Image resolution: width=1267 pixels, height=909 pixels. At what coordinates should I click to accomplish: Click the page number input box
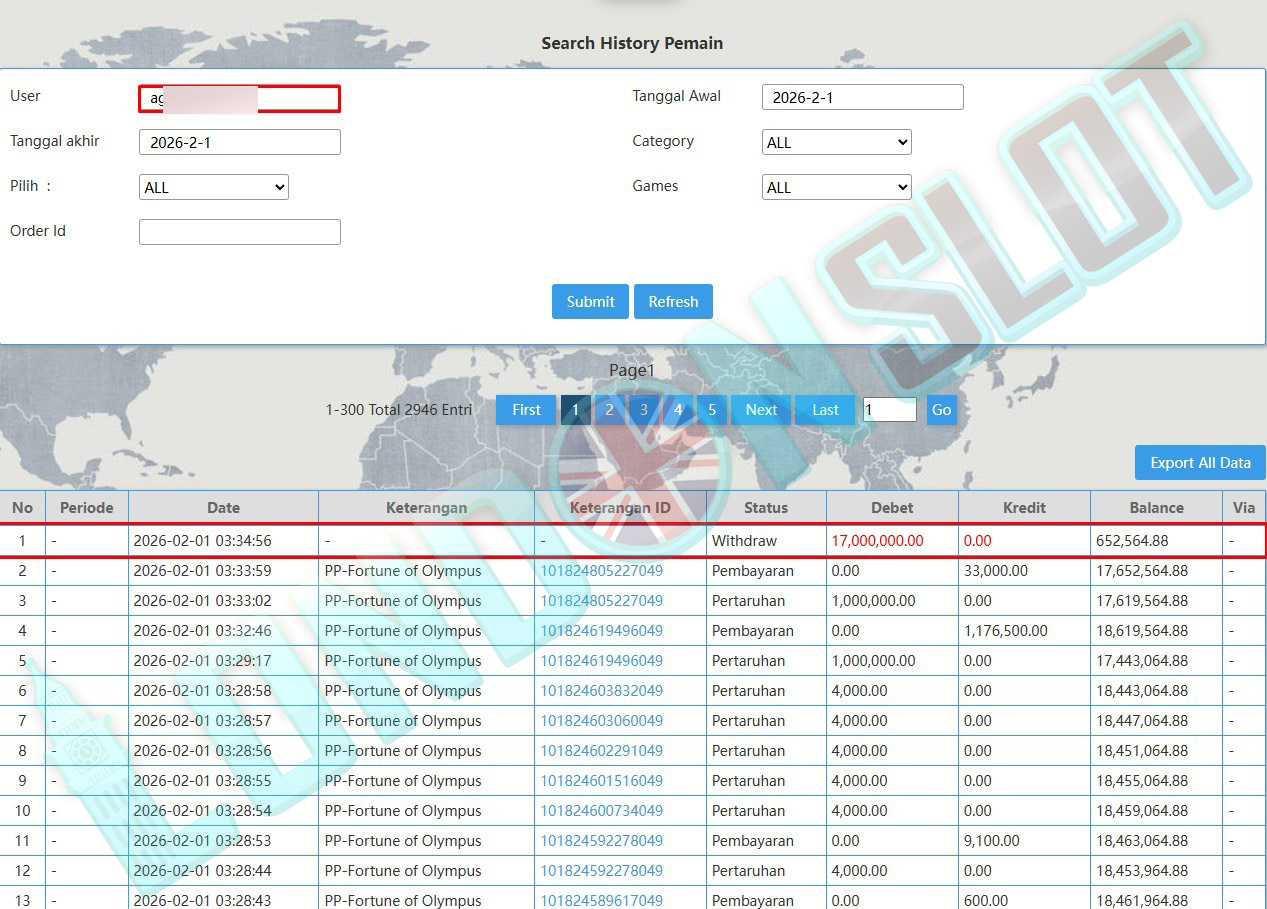889,410
